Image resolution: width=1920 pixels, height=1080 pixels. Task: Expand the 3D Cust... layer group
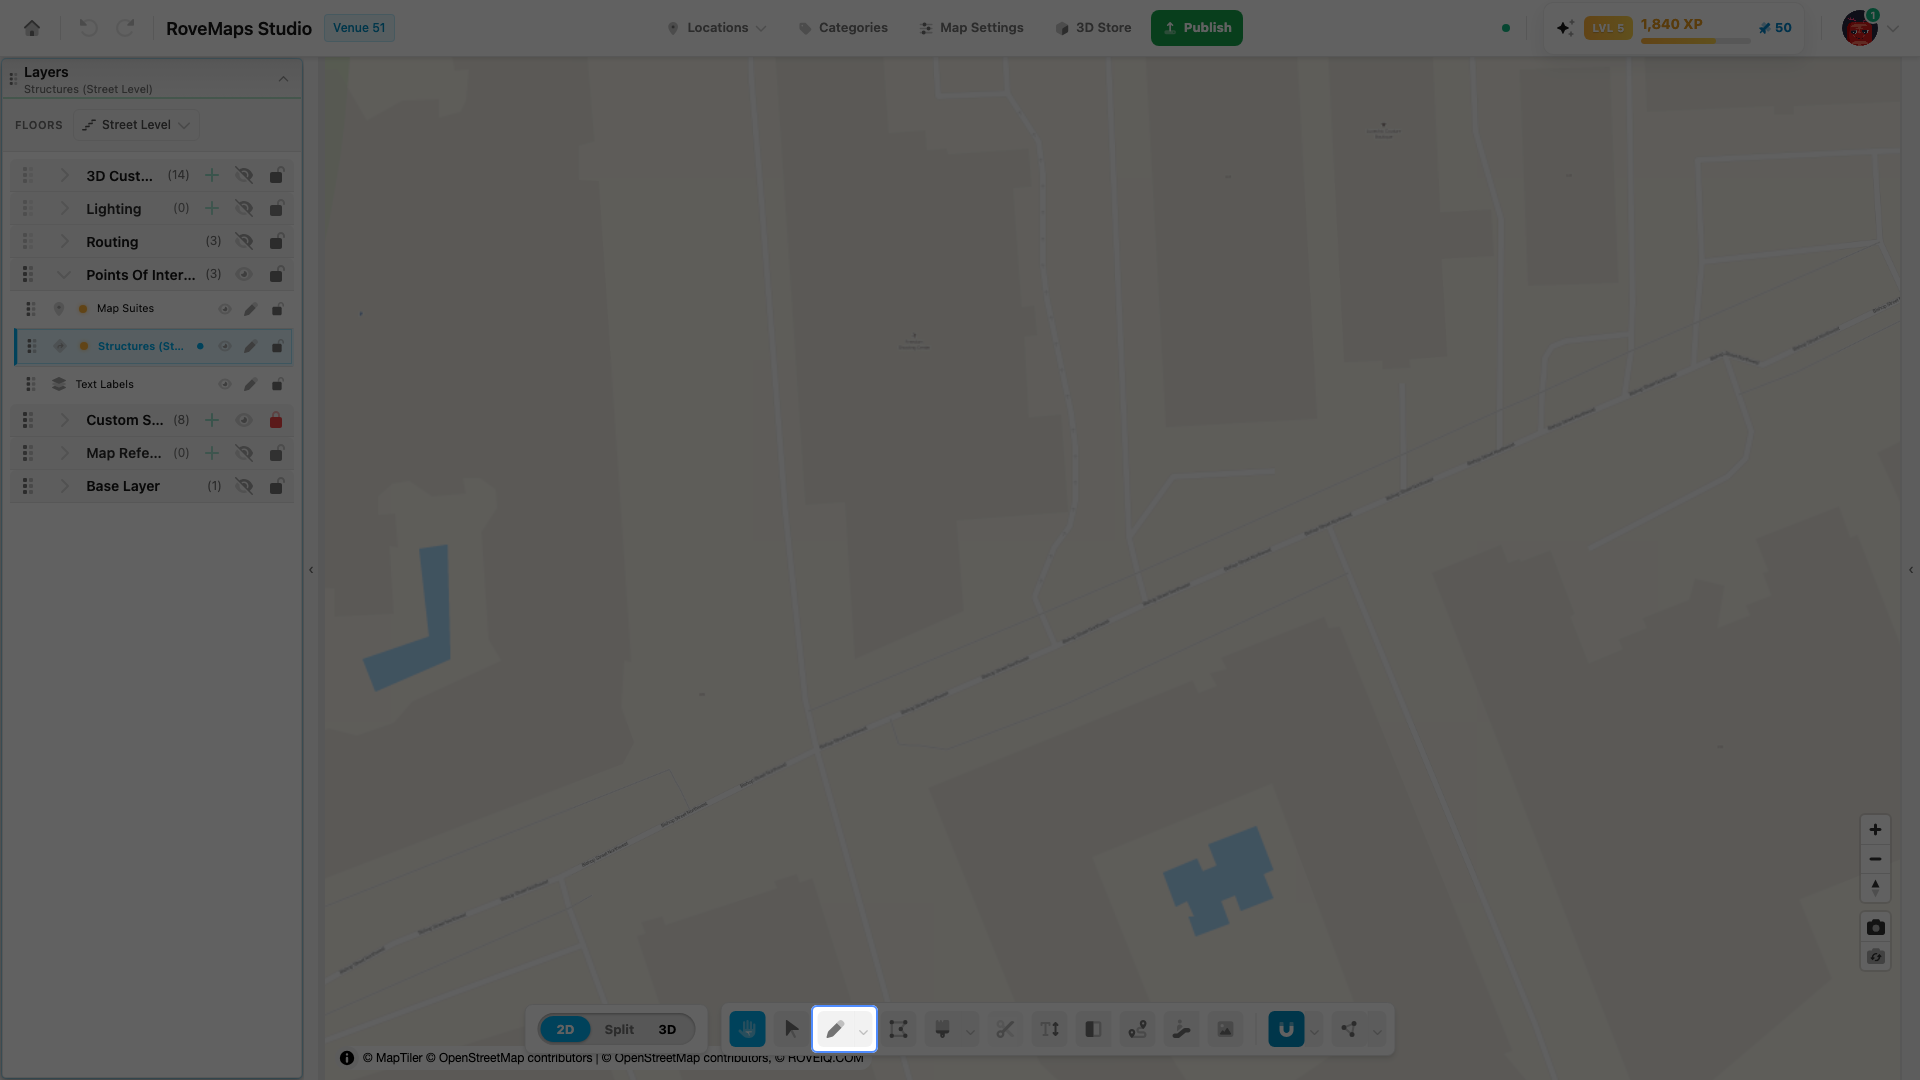pos(64,176)
